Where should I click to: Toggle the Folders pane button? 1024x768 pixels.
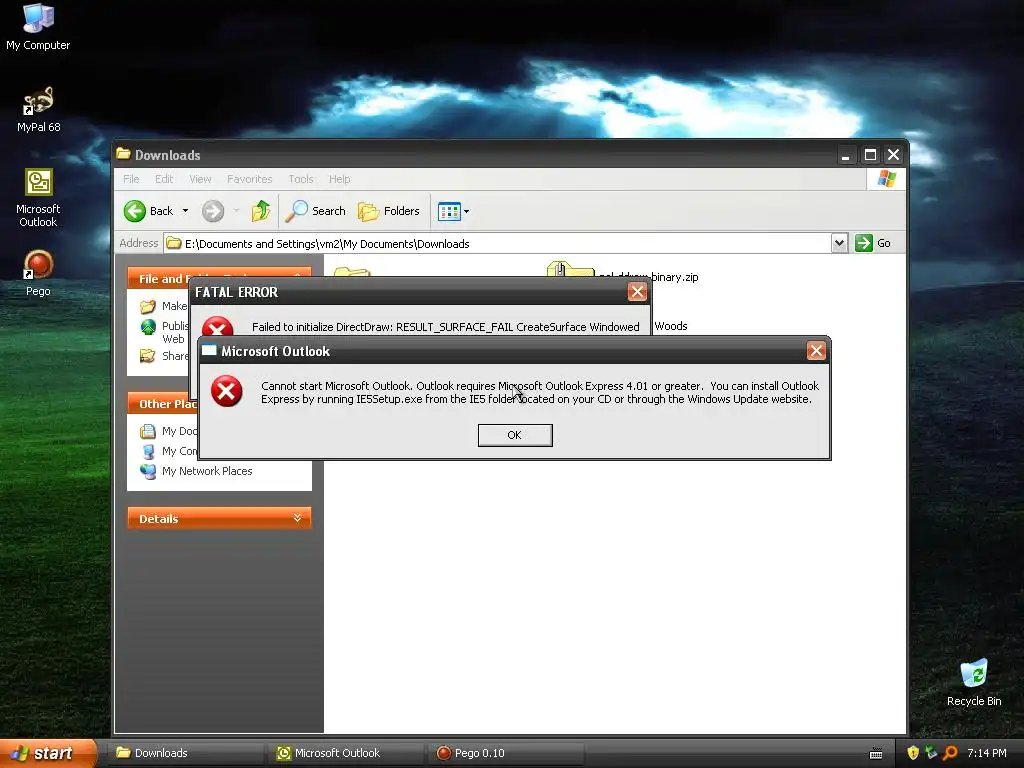point(389,211)
